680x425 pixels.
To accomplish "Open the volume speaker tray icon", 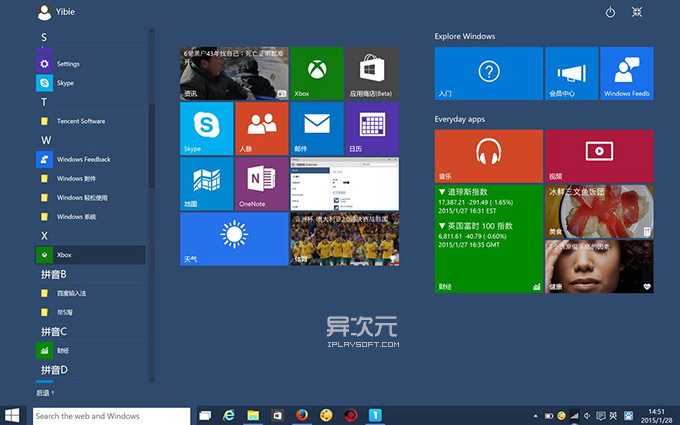I will pyautogui.click(x=587, y=416).
